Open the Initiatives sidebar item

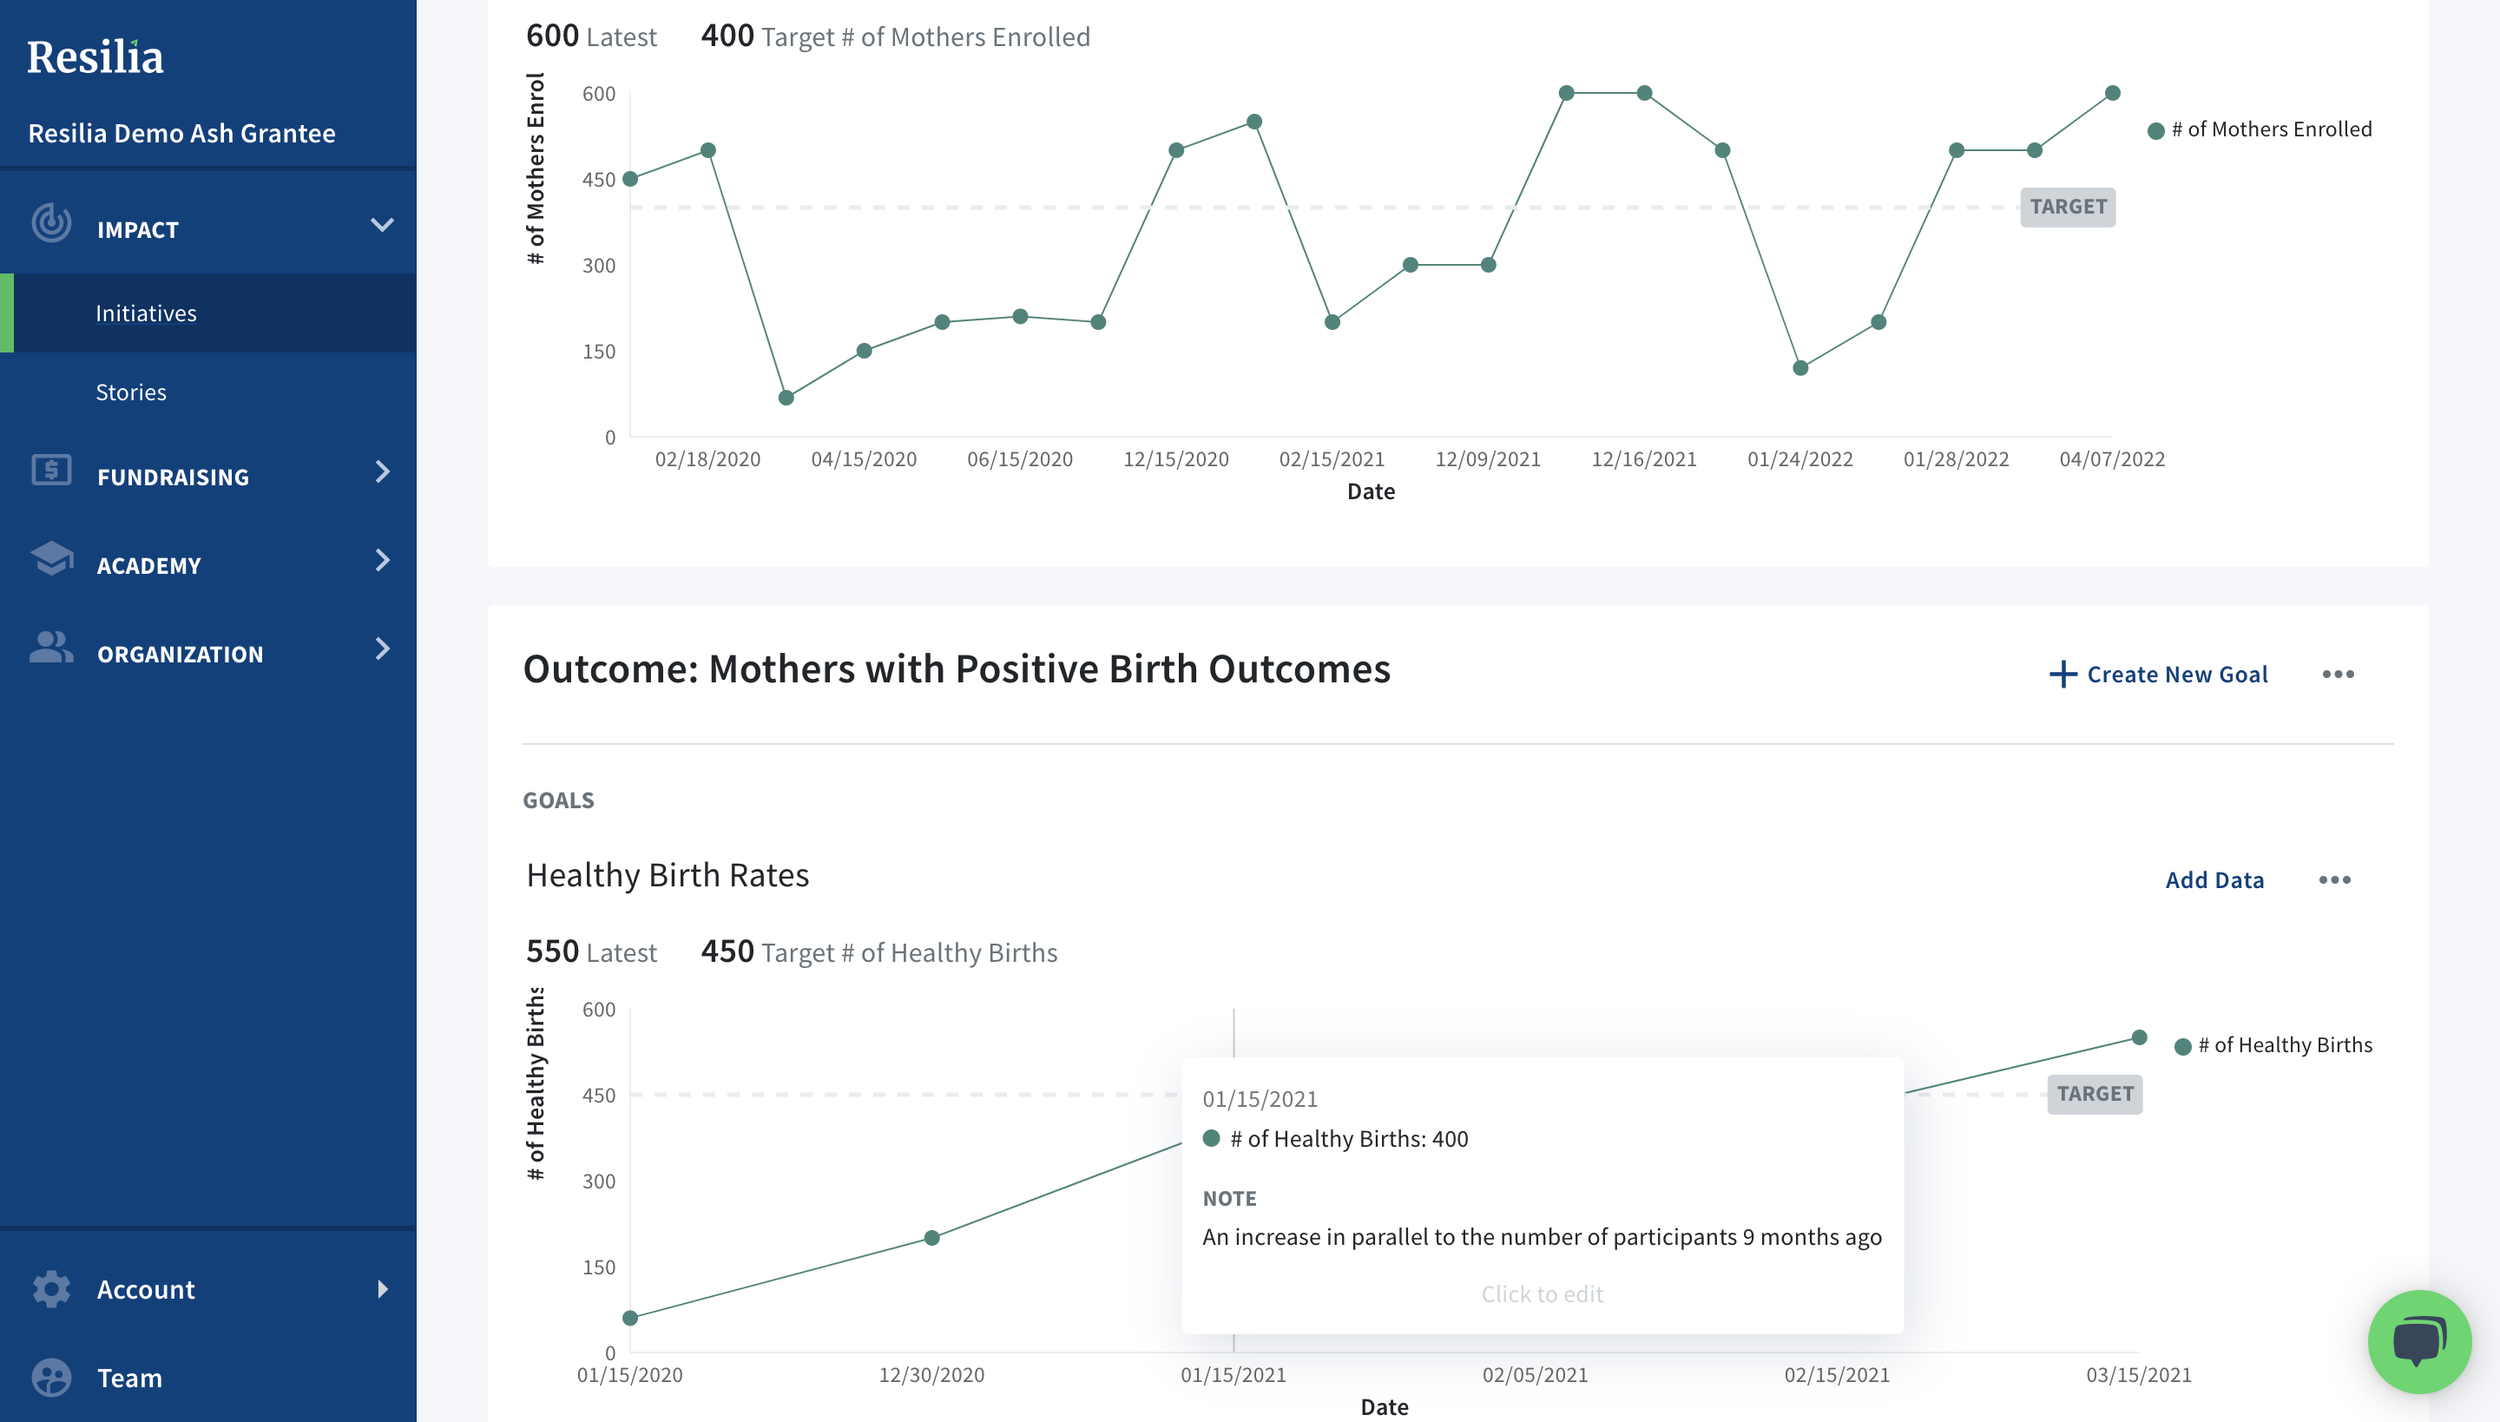[x=146, y=313]
